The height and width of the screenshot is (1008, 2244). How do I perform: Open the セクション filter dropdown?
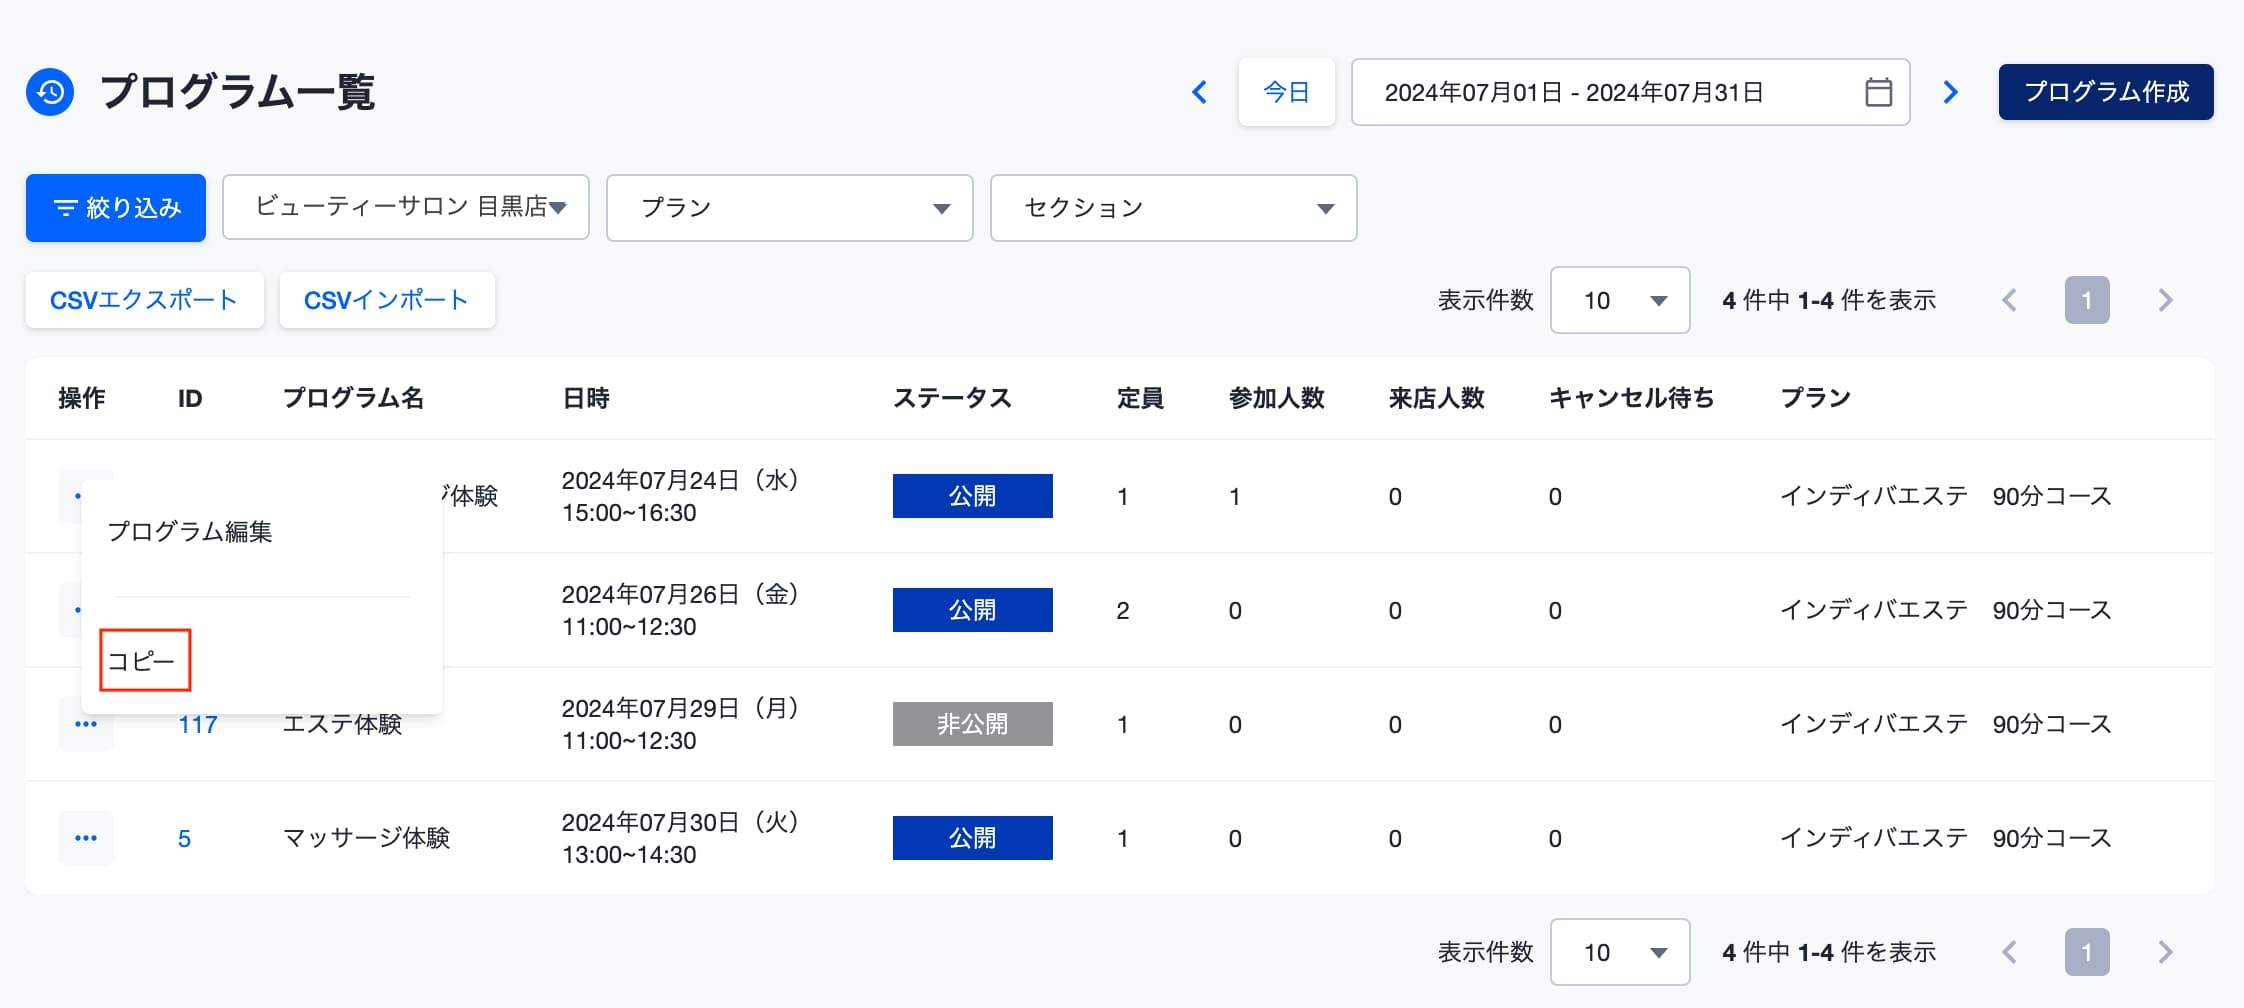point(1173,208)
